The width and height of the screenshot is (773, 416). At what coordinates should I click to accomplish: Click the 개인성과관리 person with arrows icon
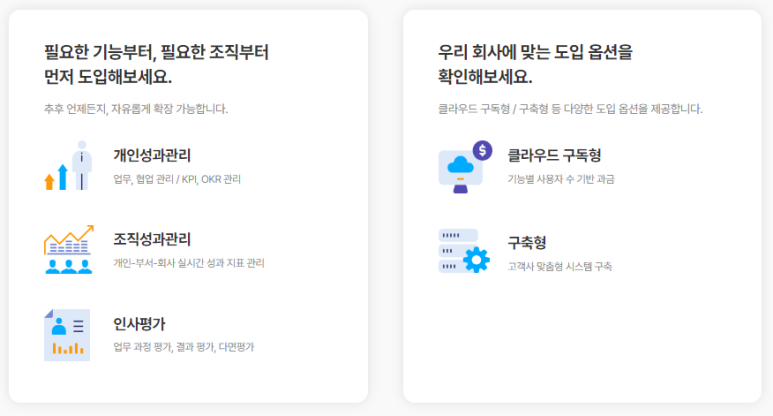pyautogui.click(x=68, y=166)
